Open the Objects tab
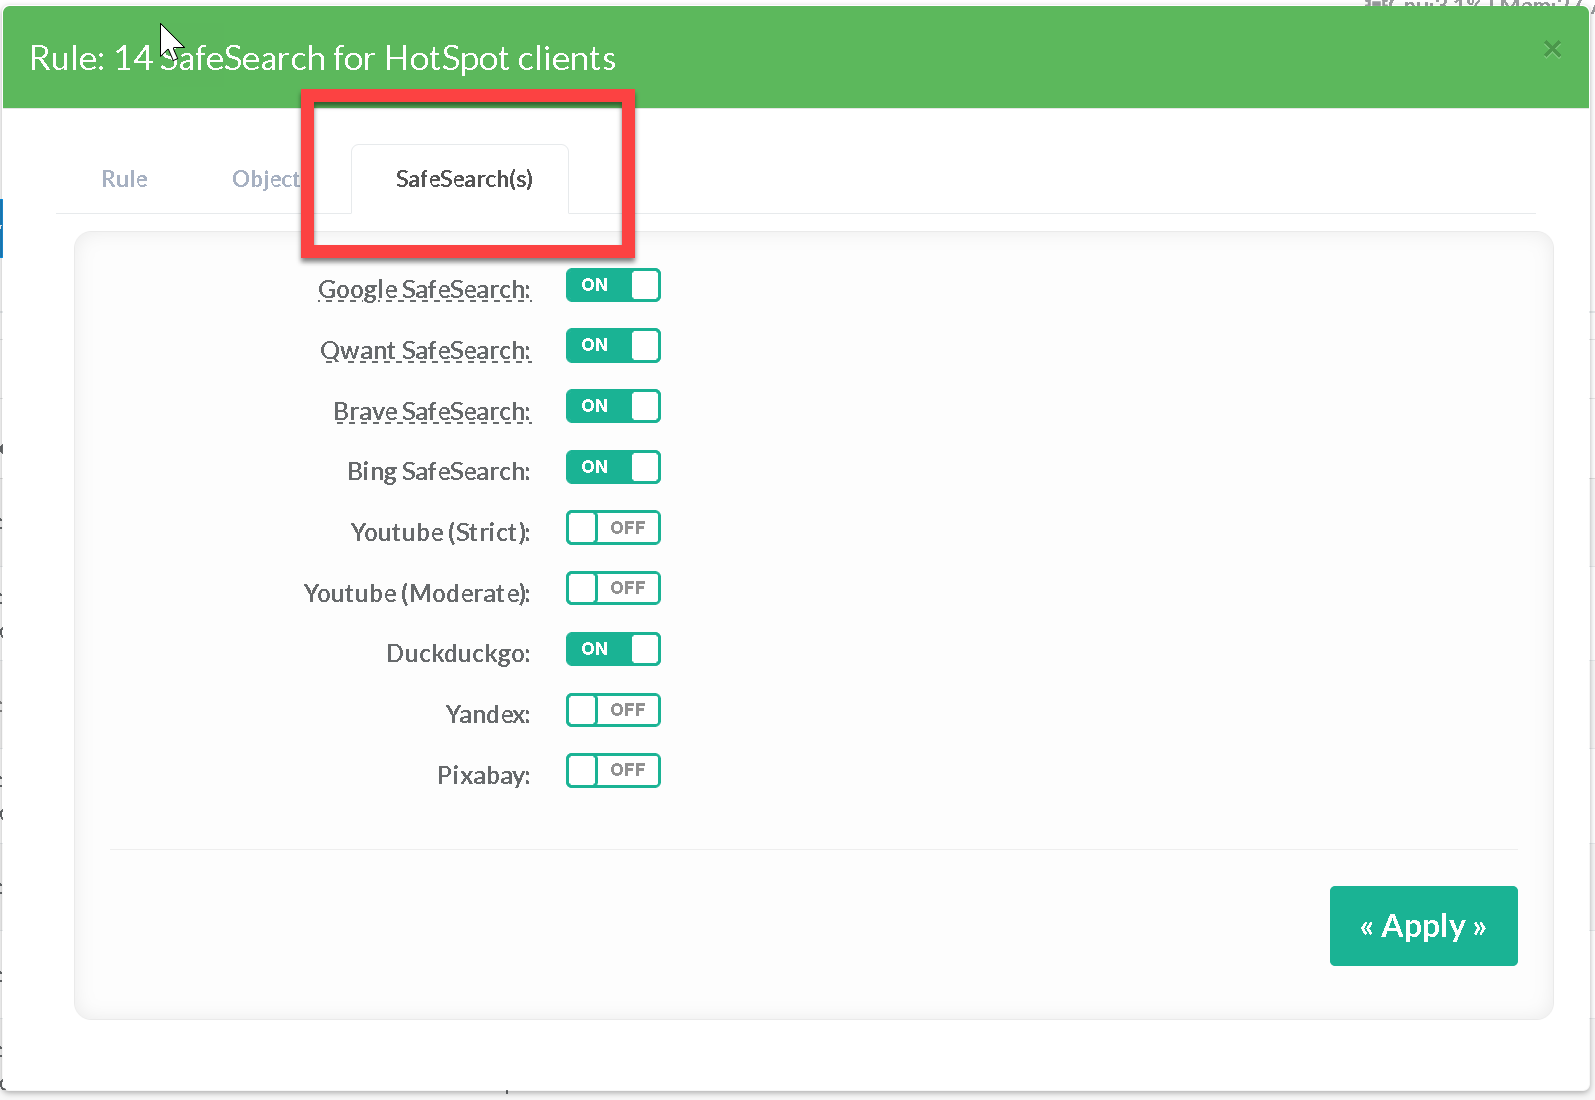Viewport: 1595px width, 1100px height. tap(266, 179)
